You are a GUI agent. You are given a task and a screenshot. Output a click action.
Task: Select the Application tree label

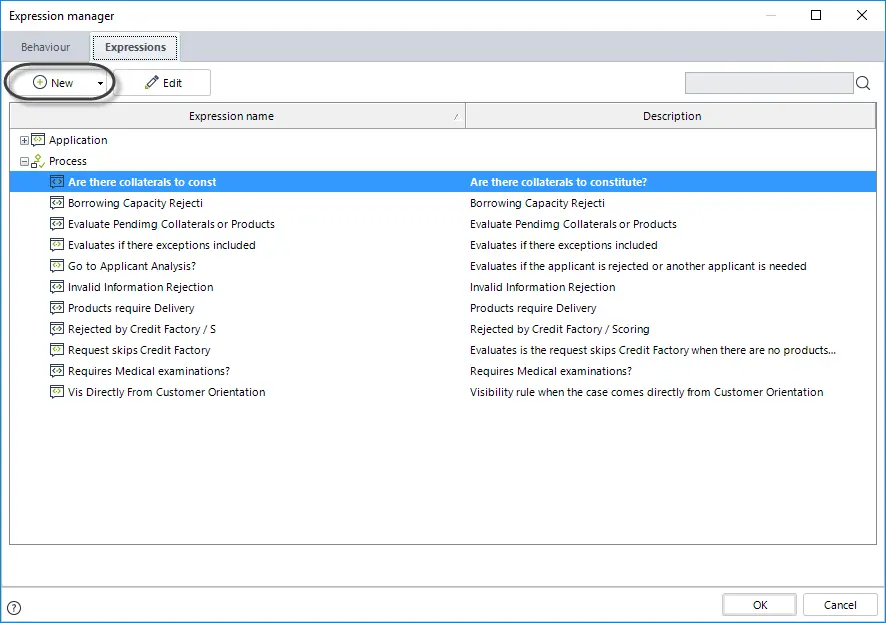pyautogui.click(x=78, y=140)
